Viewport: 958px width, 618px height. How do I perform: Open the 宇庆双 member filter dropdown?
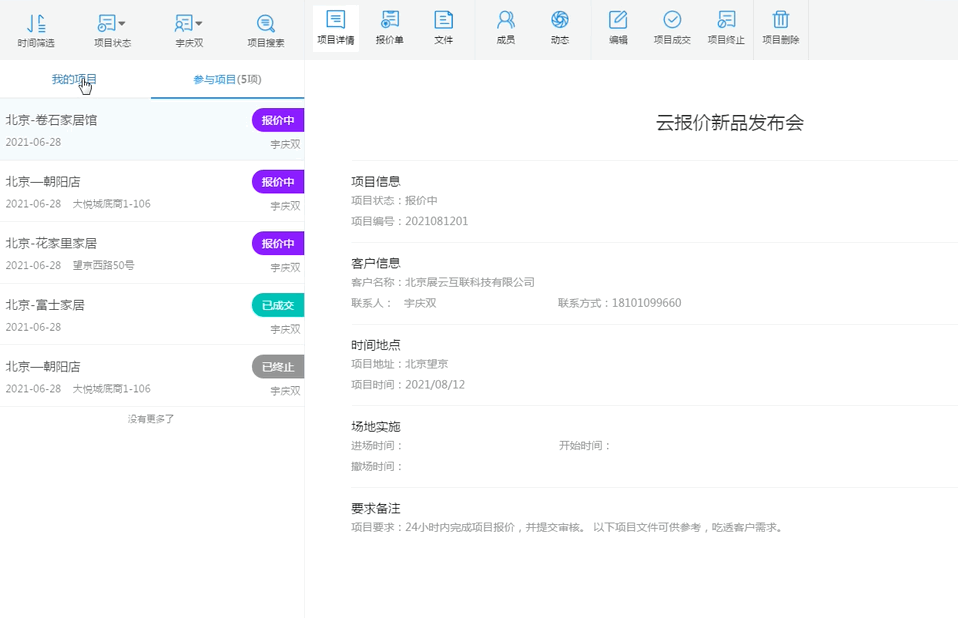click(189, 30)
